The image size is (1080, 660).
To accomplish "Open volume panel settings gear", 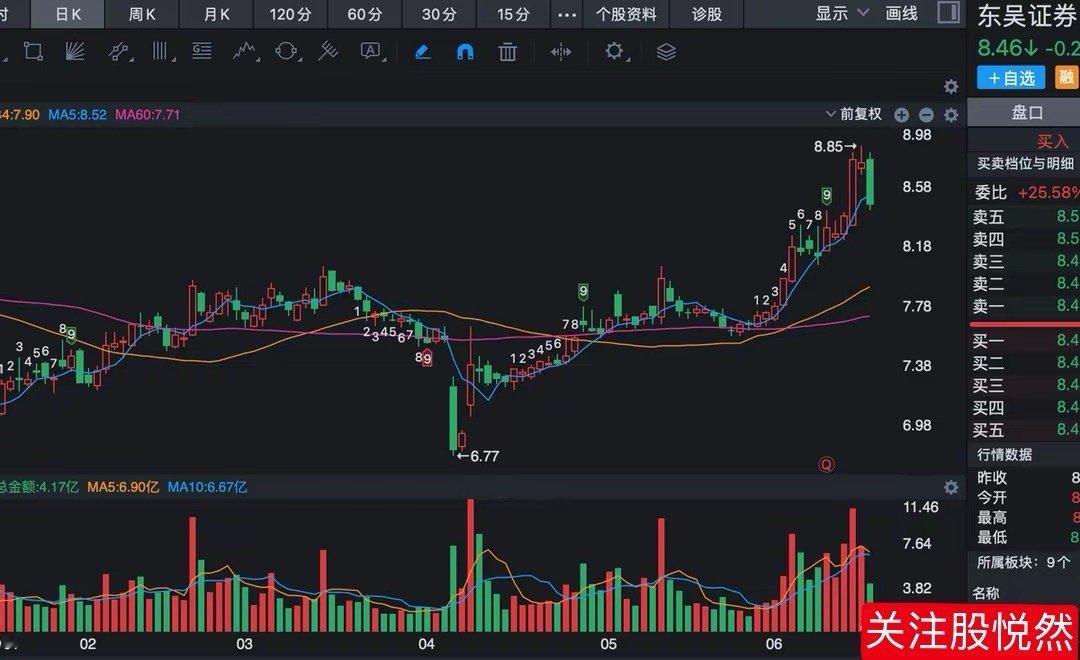I will pyautogui.click(x=951, y=488).
